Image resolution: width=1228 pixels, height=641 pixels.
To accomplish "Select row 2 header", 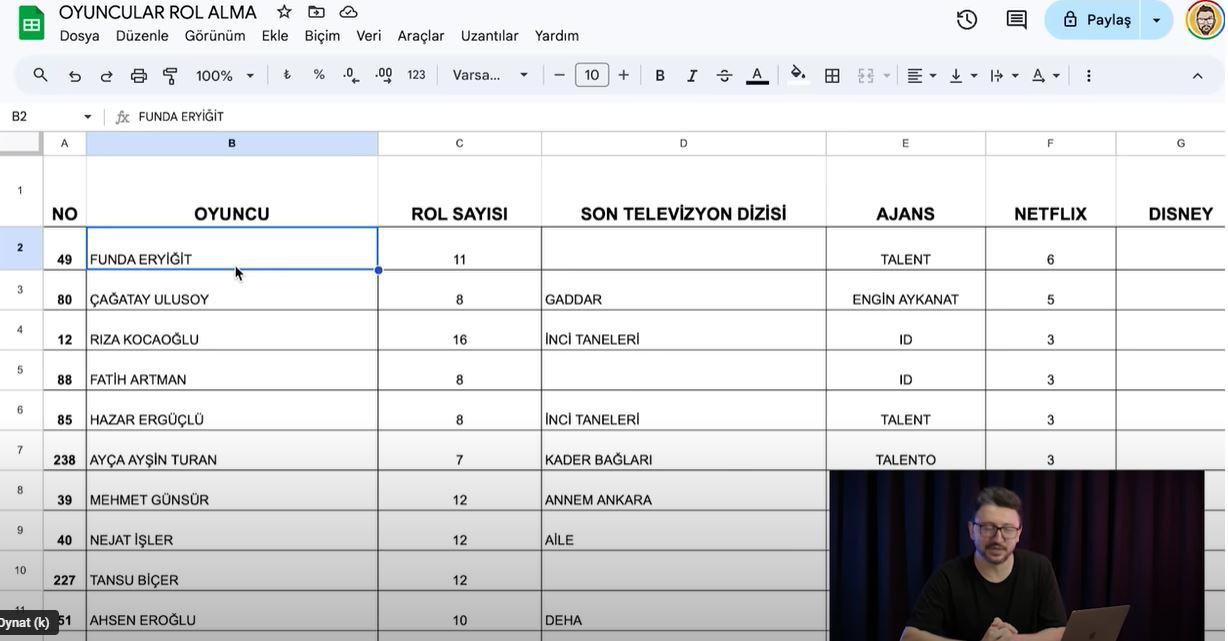I will pos(20,248).
